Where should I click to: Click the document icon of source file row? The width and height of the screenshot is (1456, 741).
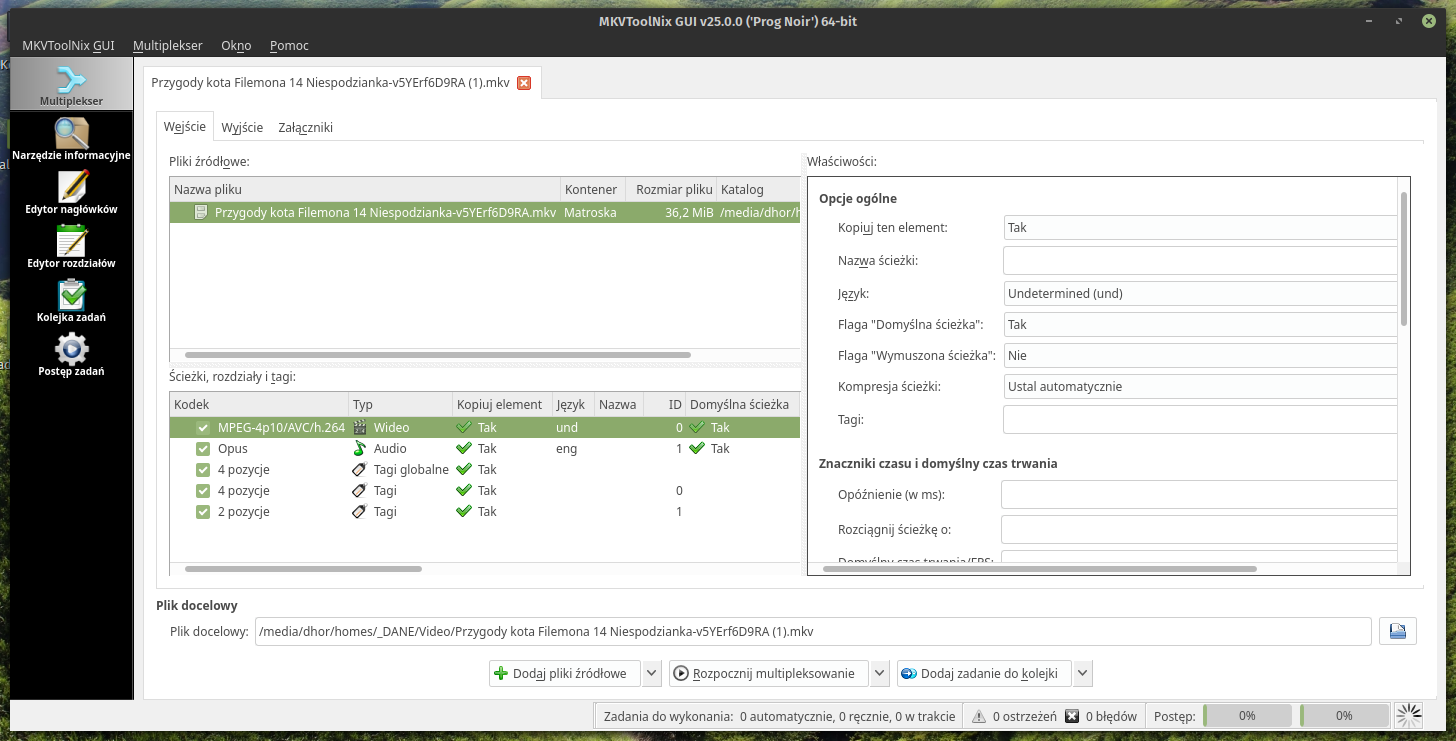[201, 212]
